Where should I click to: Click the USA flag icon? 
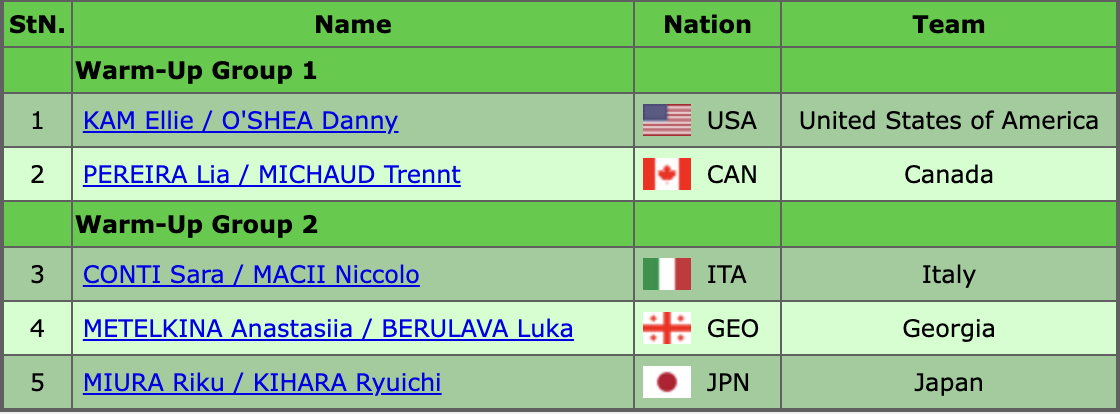click(x=667, y=121)
